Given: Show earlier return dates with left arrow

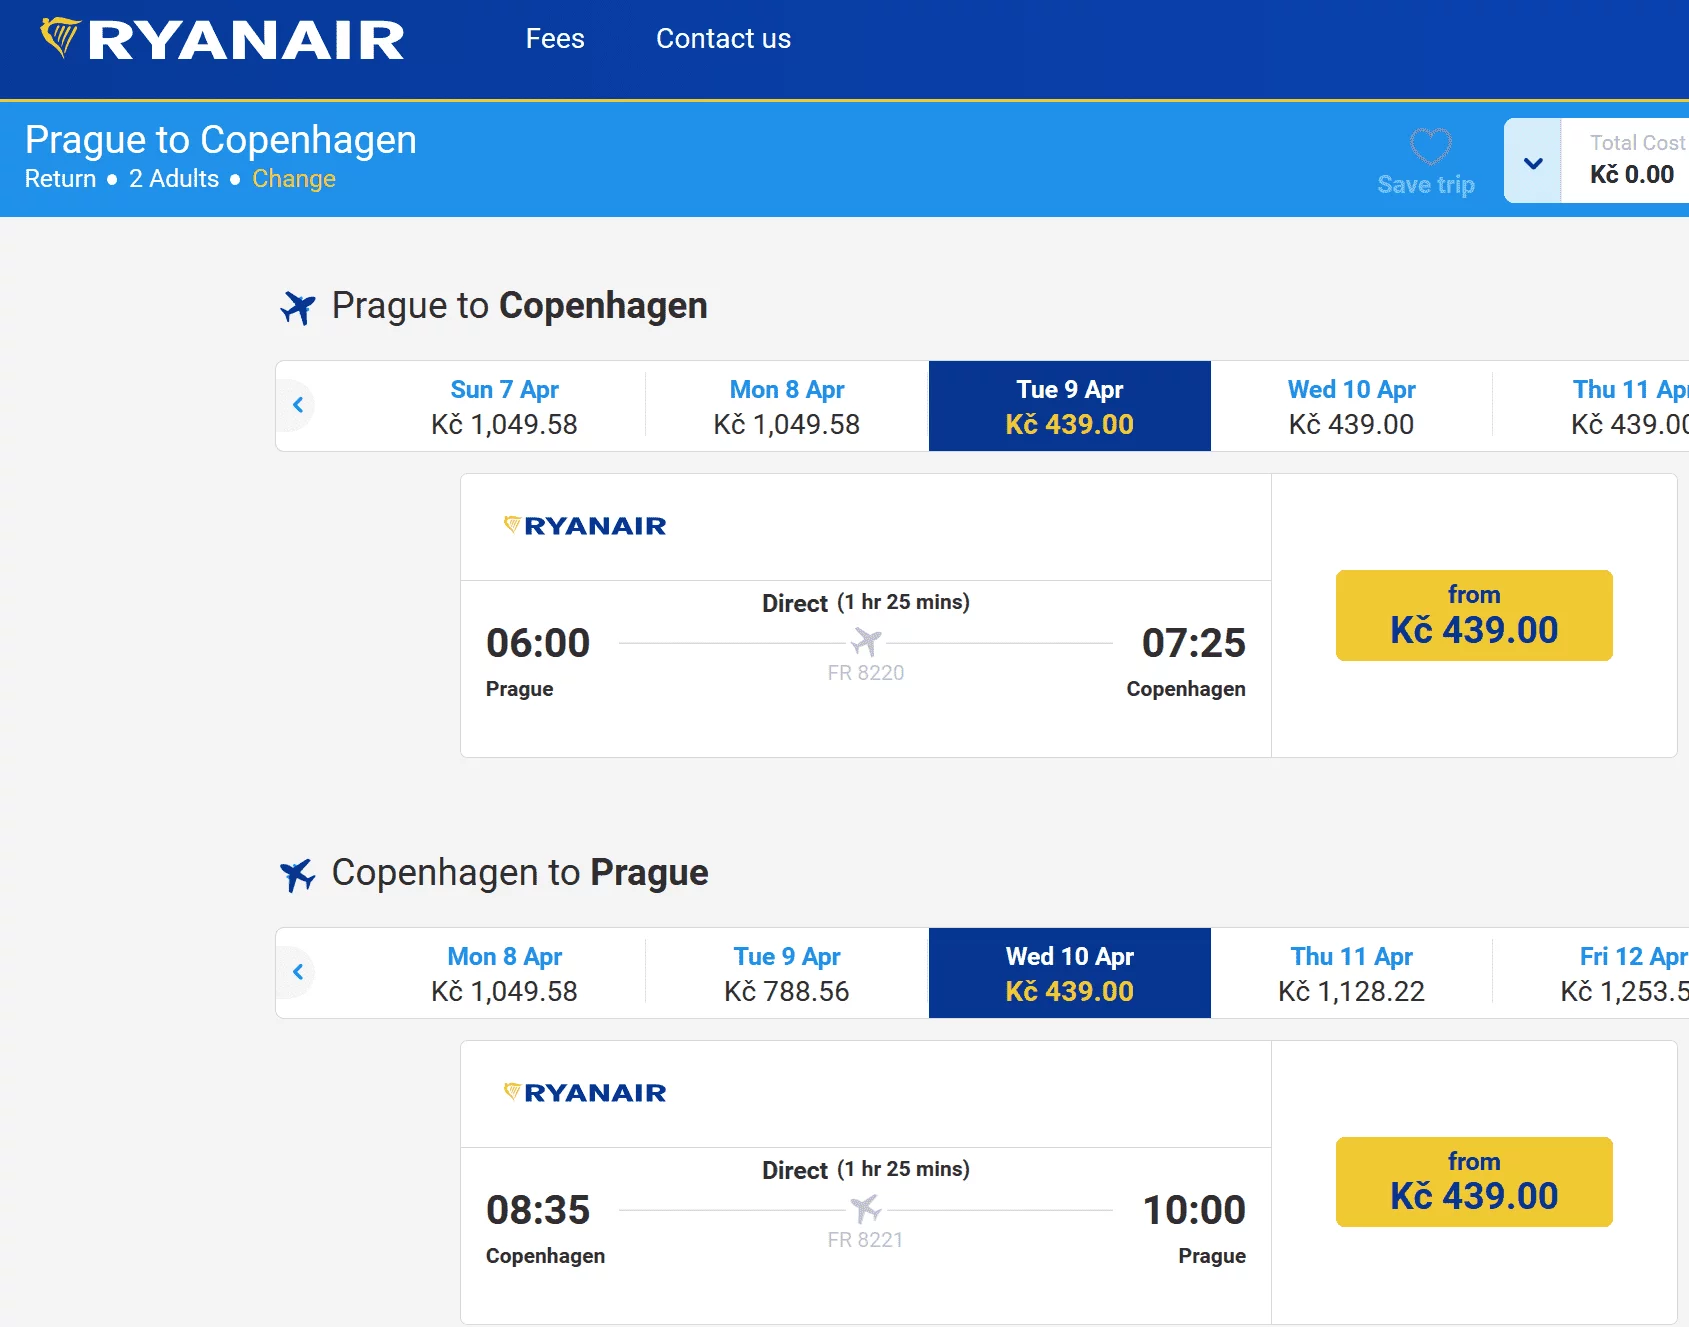Looking at the screenshot, I should 298,972.
